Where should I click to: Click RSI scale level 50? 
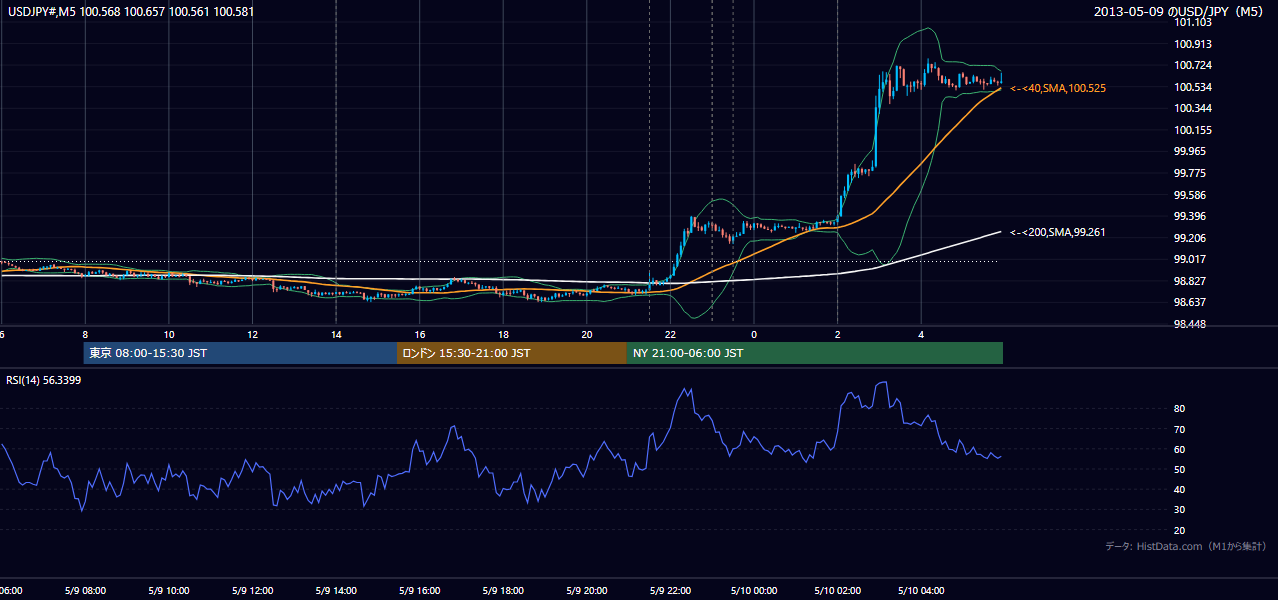[1180, 469]
